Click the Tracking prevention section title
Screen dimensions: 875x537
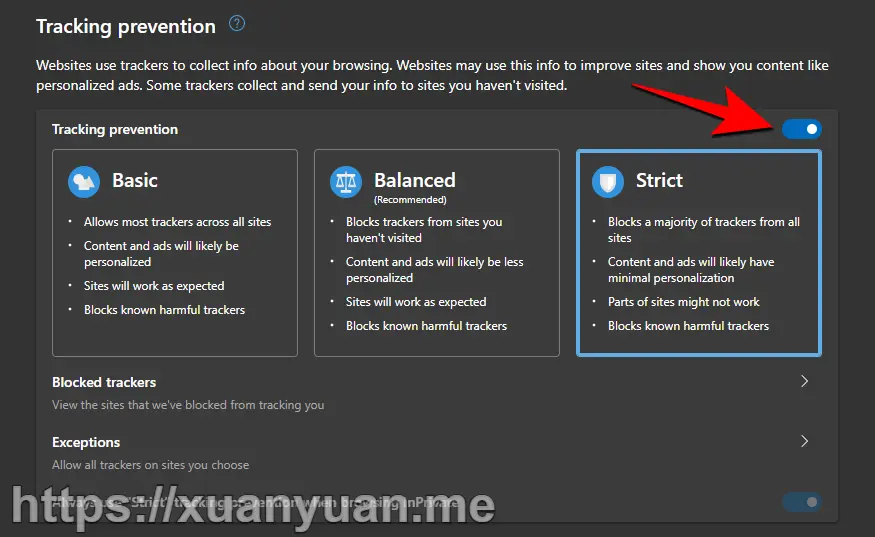(x=126, y=26)
